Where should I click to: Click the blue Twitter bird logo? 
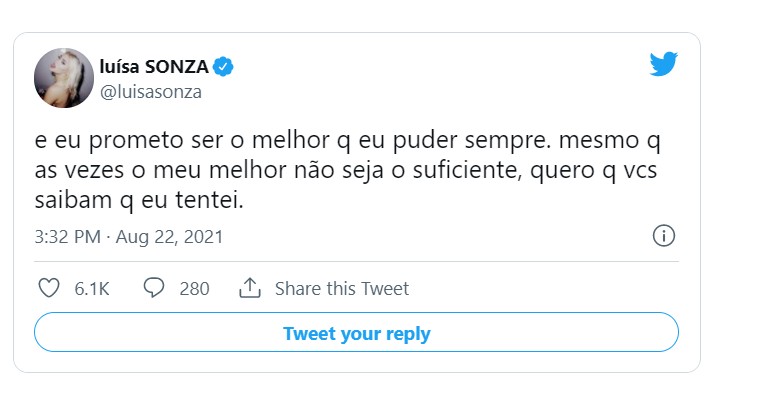point(664,64)
